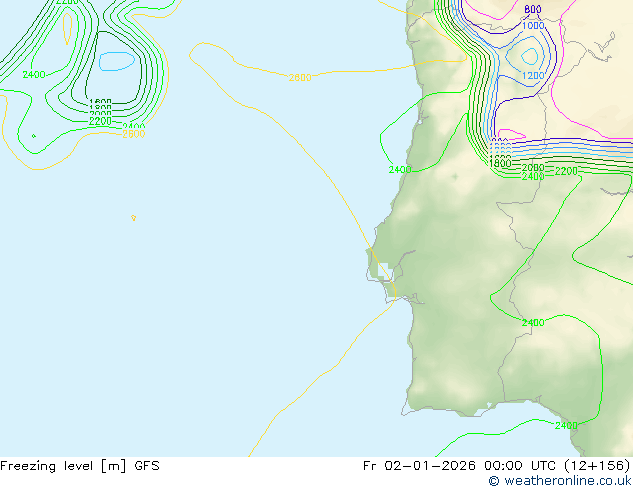Click the "2200" label beside "2080" inland
The image size is (634, 490).
(x=566, y=171)
